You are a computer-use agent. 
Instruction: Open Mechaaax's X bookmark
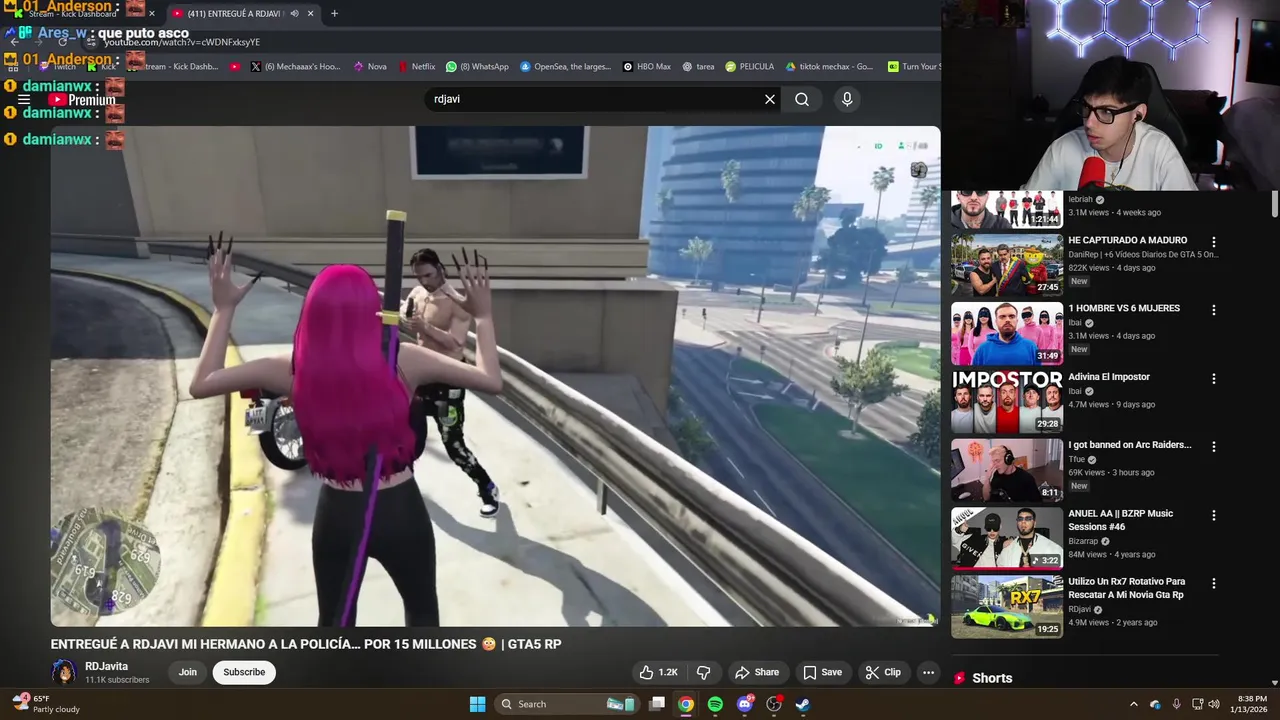pos(295,67)
